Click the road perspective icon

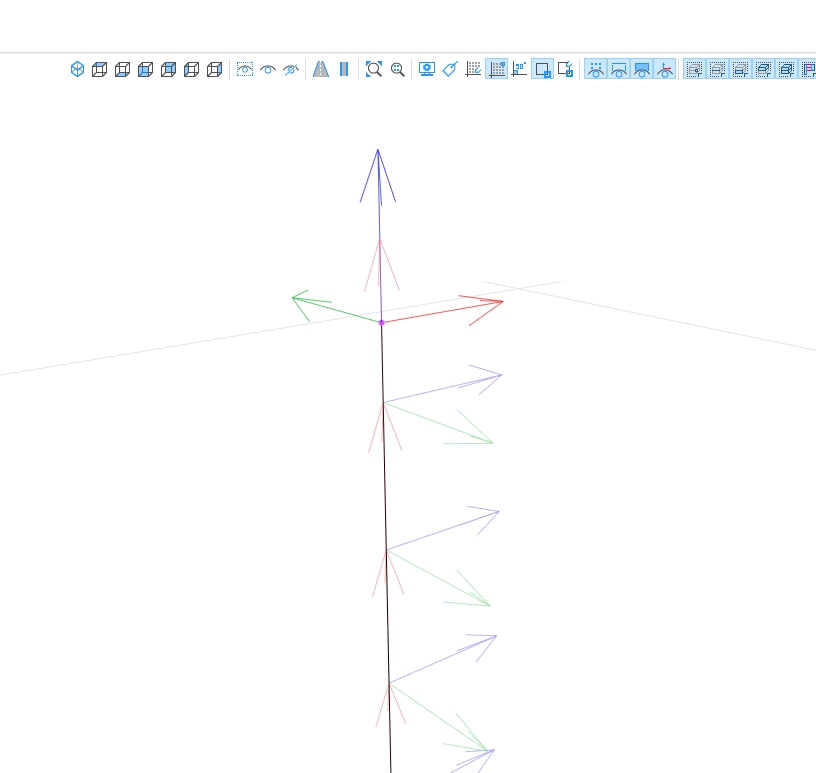tap(321, 69)
